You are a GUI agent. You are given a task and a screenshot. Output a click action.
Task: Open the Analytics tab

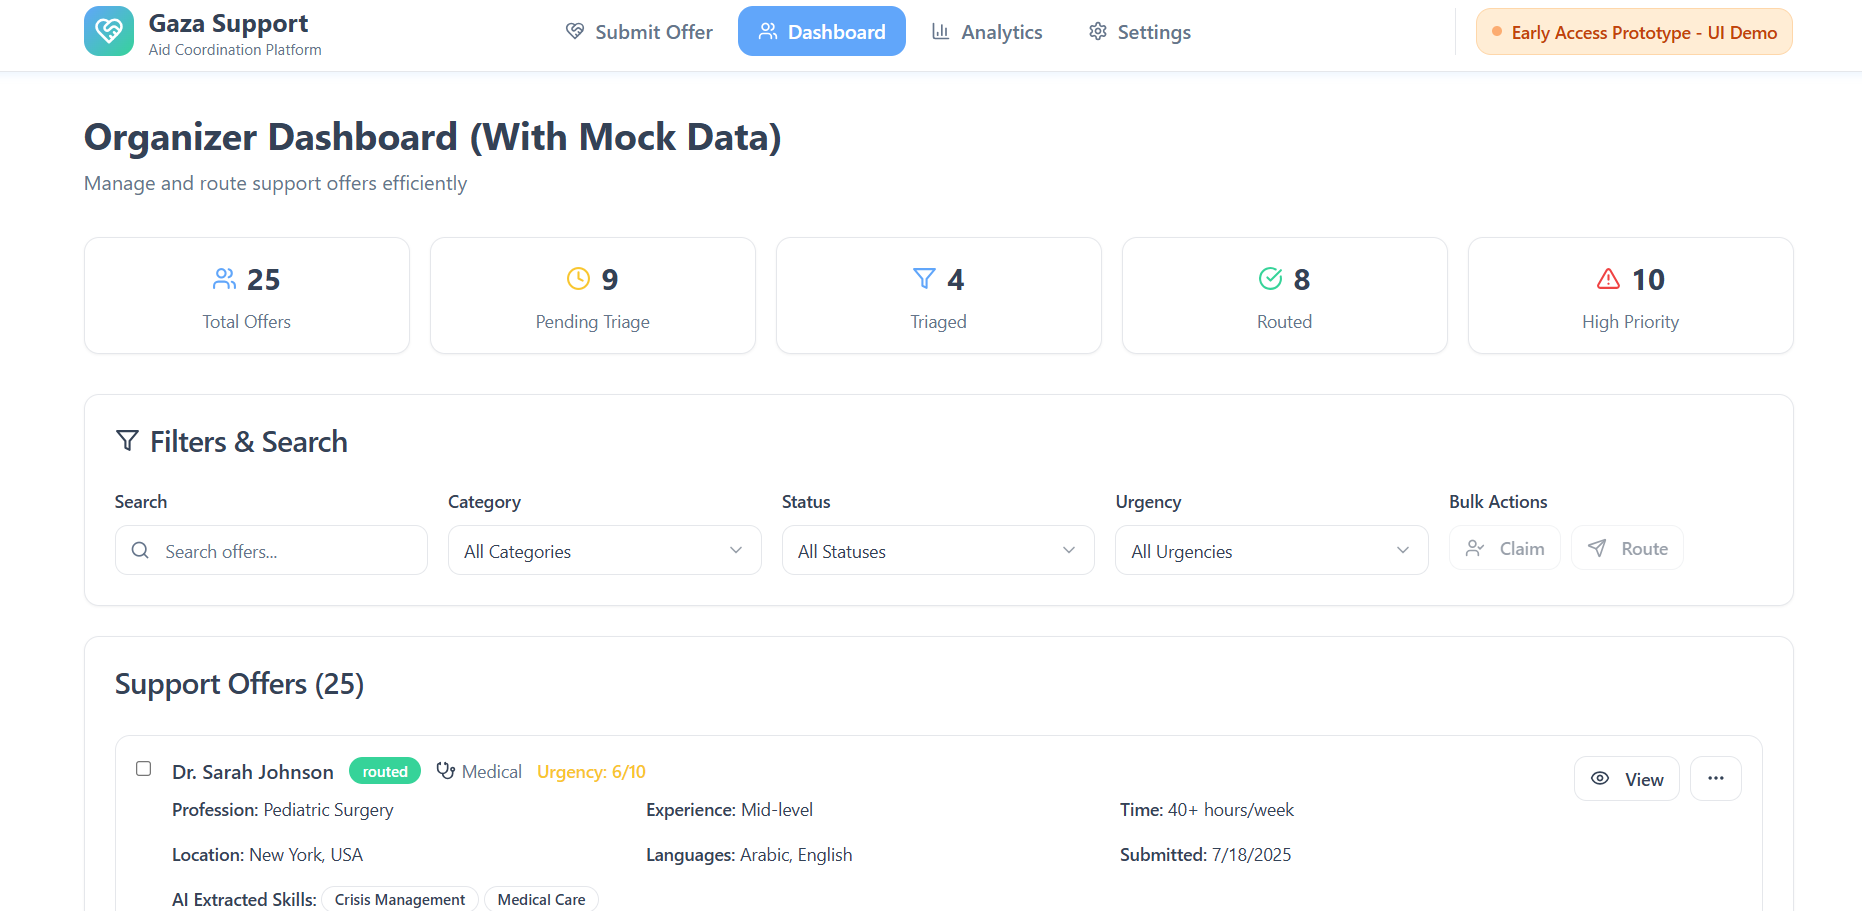click(x=987, y=31)
